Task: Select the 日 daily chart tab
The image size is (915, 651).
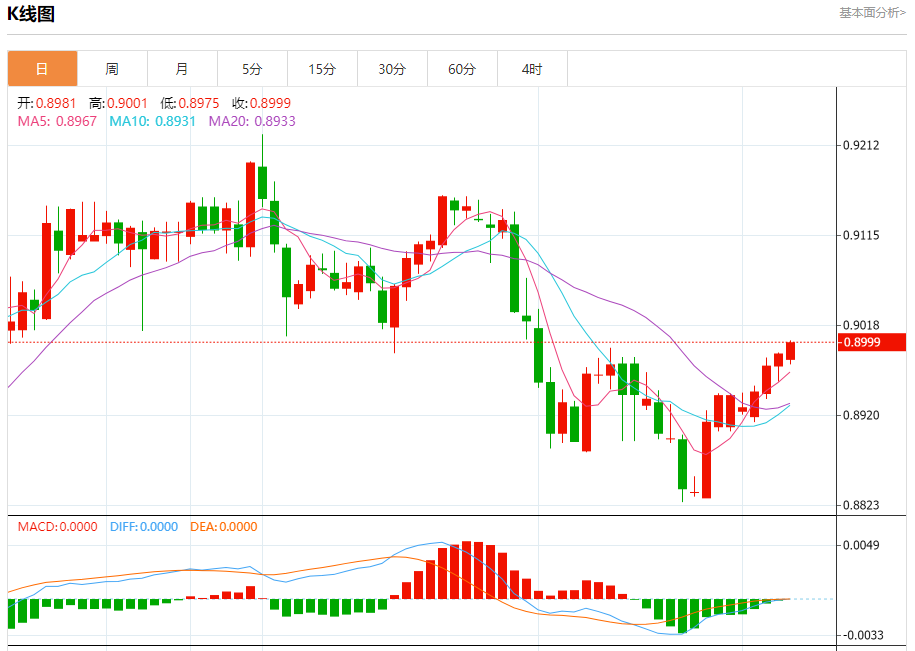Action: click(42, 69)
